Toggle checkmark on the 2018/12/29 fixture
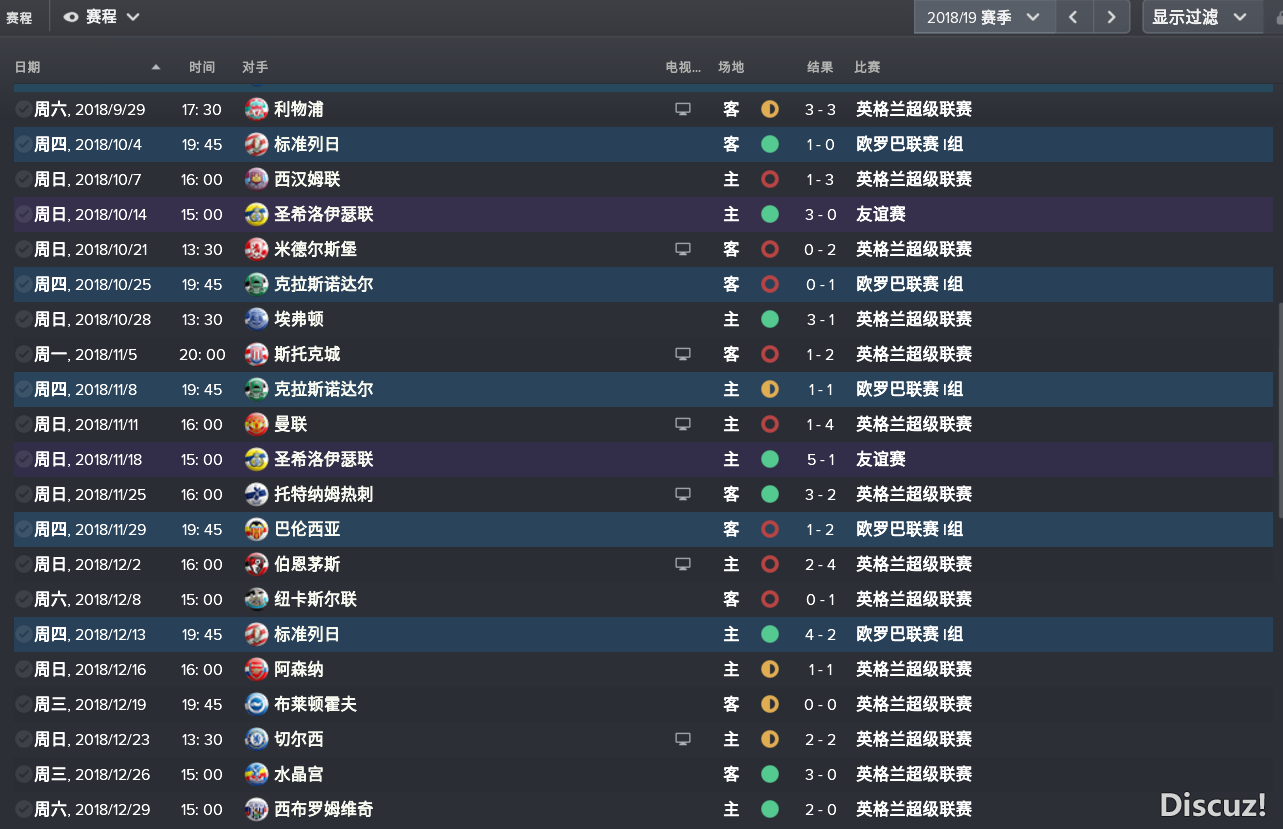This screenshot has height=829, width=1283. click(x=24, y=809)
